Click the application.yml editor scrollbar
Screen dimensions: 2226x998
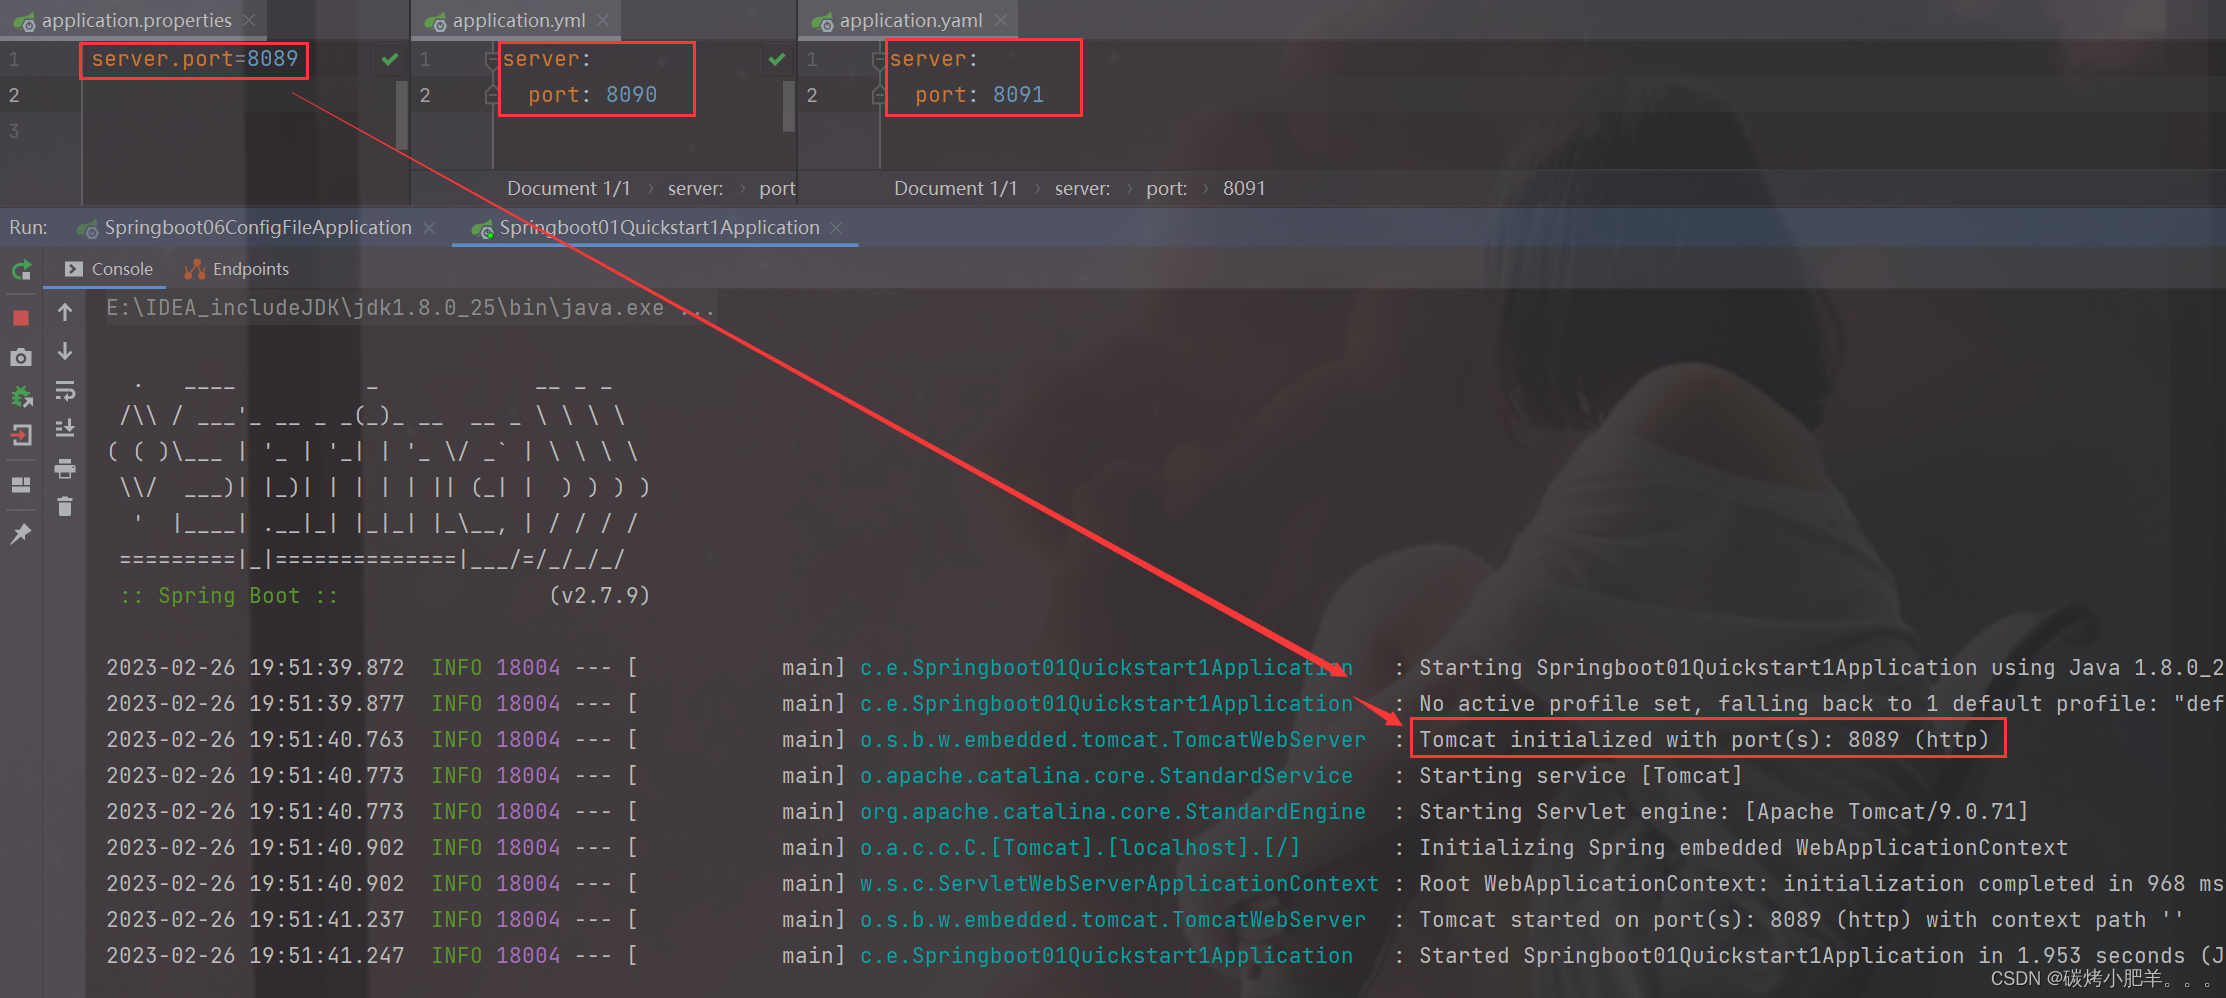tap(789, 106)
